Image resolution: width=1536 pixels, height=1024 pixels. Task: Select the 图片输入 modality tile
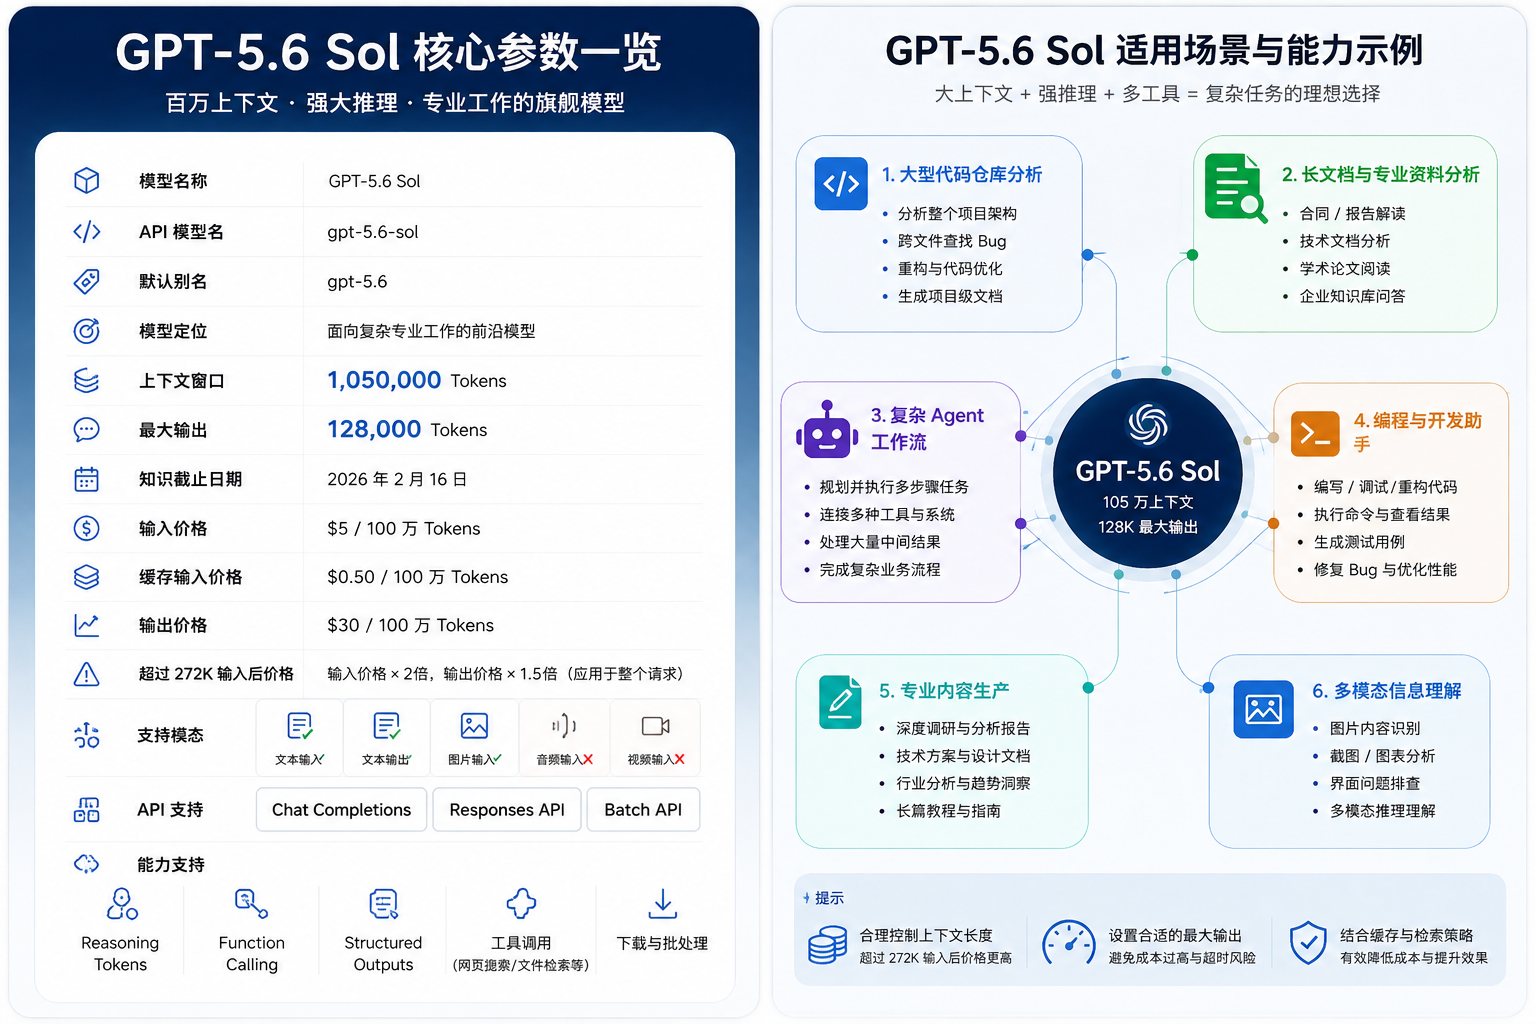click(x=475, y=738)
